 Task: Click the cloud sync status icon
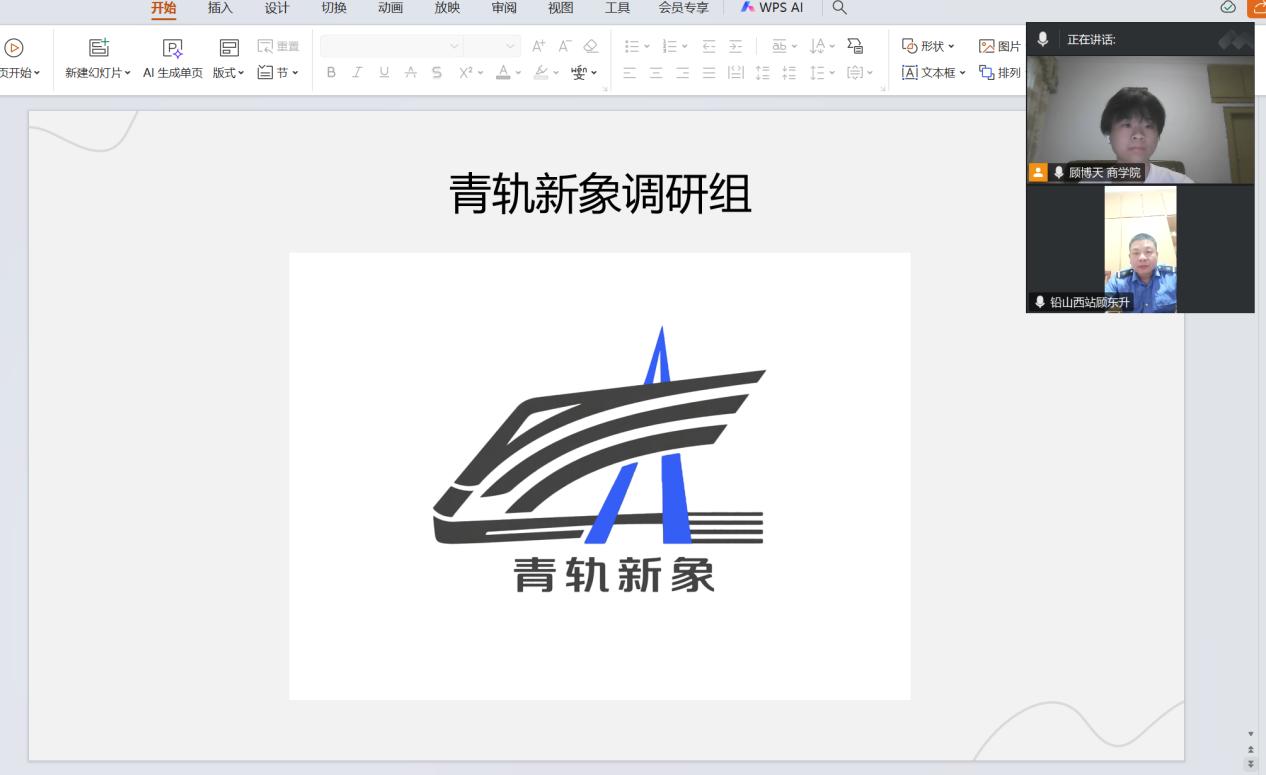(x=1228, y=8)
